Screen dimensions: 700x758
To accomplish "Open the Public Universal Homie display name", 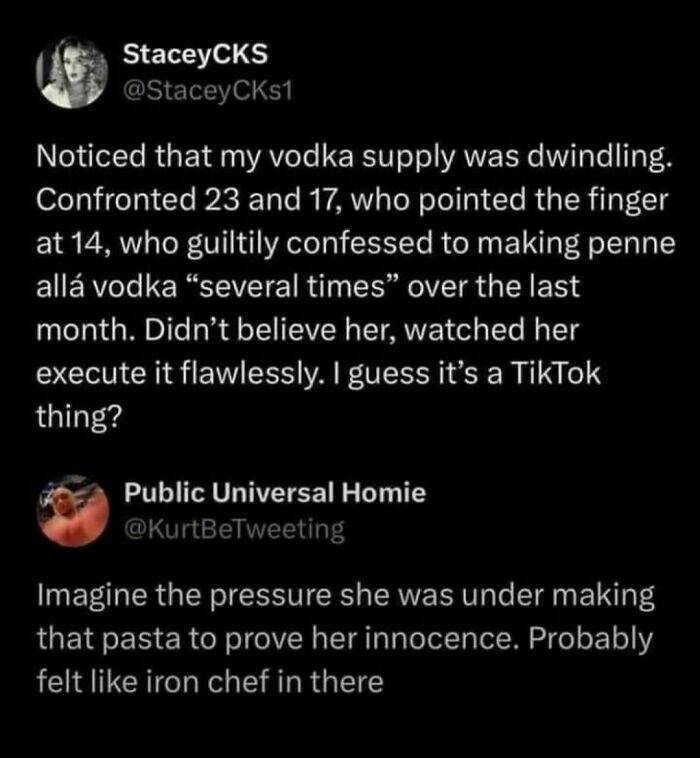I will click(x=275, y=493).
